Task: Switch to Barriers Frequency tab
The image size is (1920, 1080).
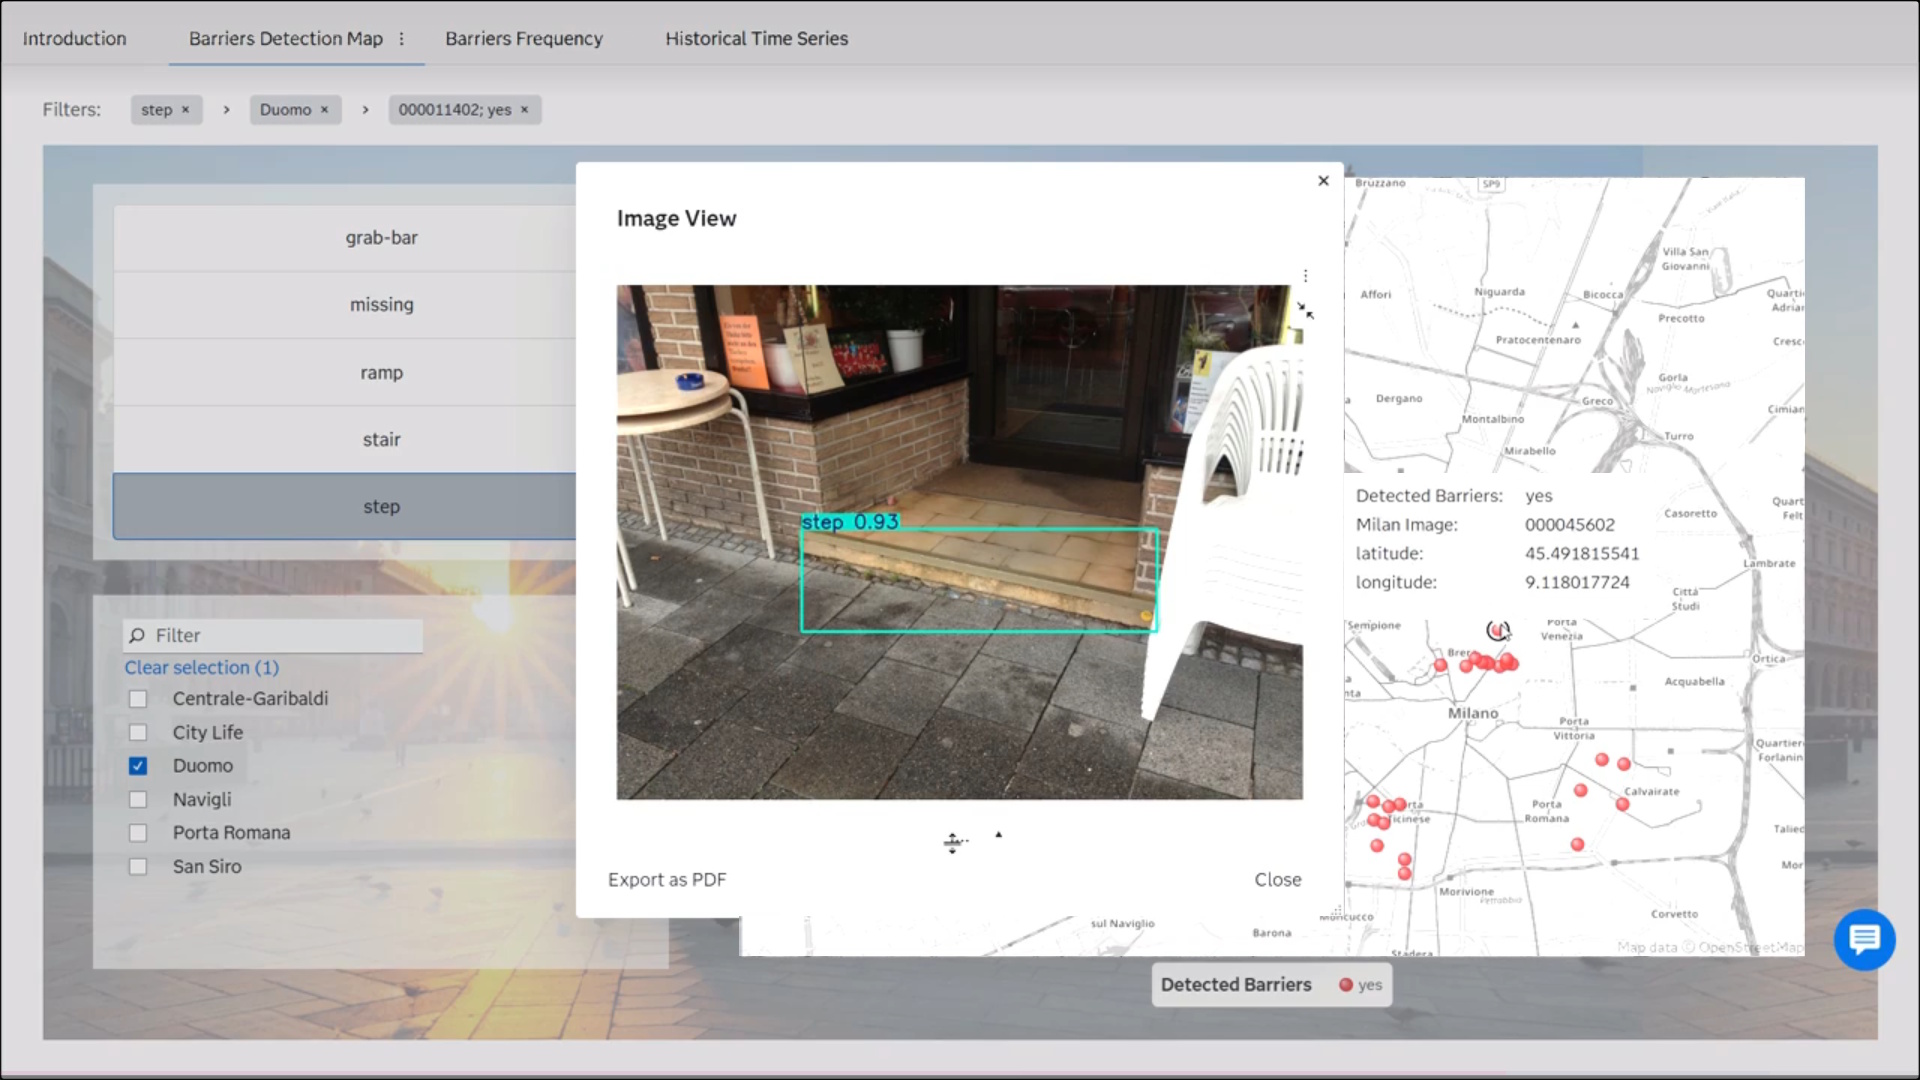Action: coord(523,39)
